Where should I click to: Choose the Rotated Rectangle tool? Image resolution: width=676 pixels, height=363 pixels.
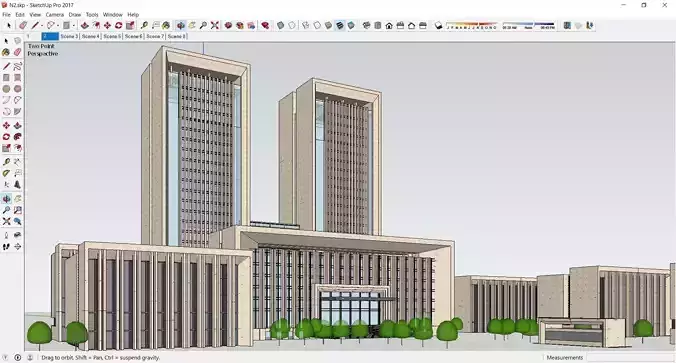[x=18, y=78]
